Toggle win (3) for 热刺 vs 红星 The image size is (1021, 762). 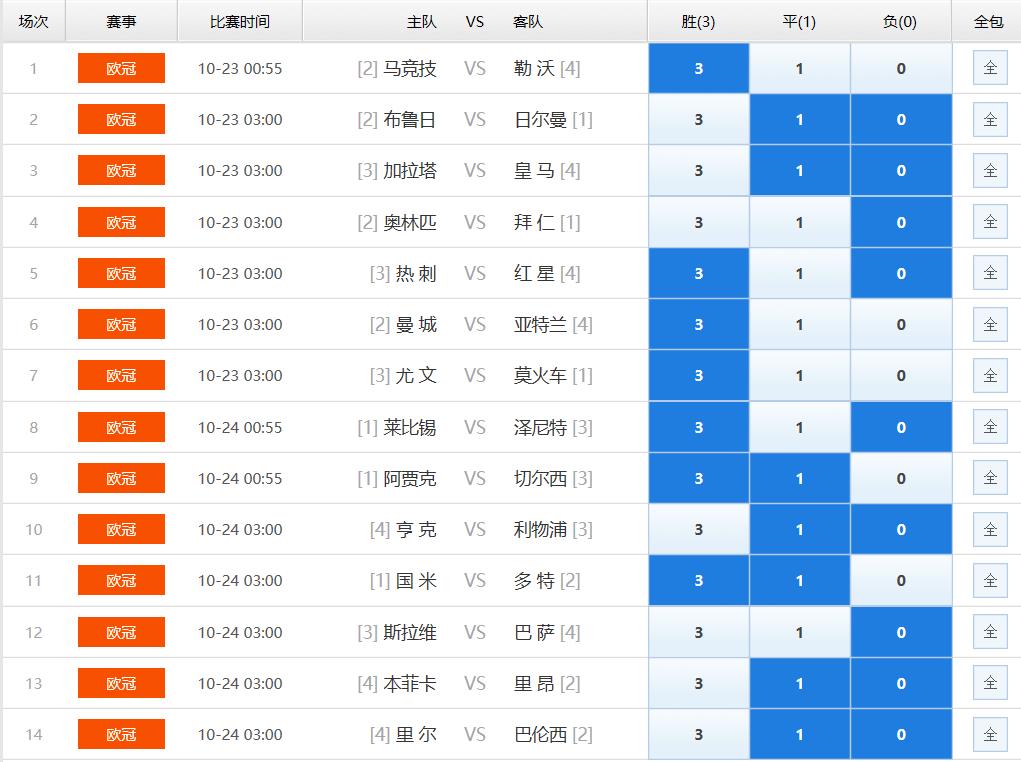[x=699, y=274]
